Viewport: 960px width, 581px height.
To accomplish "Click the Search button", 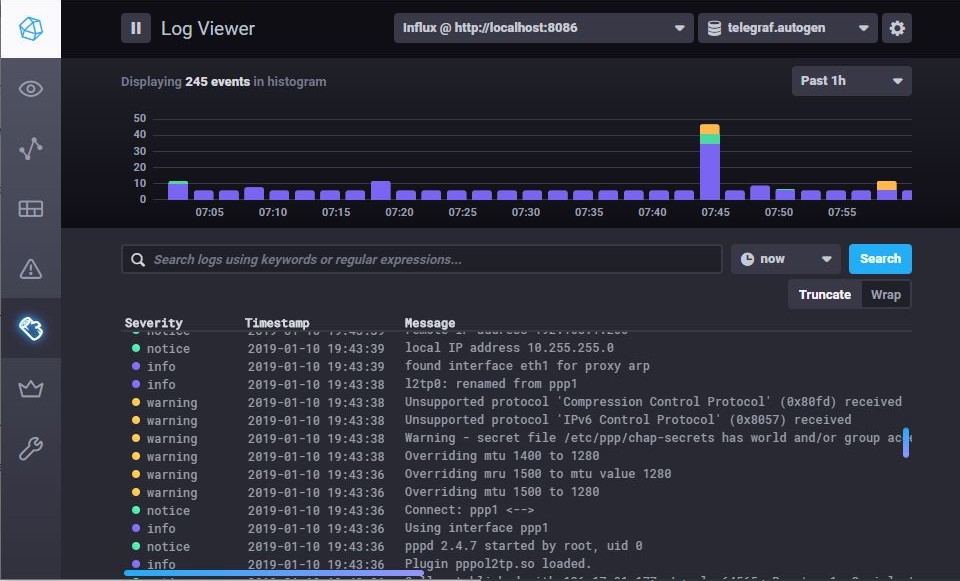I will pyautogui.click(x=880, y=258).
